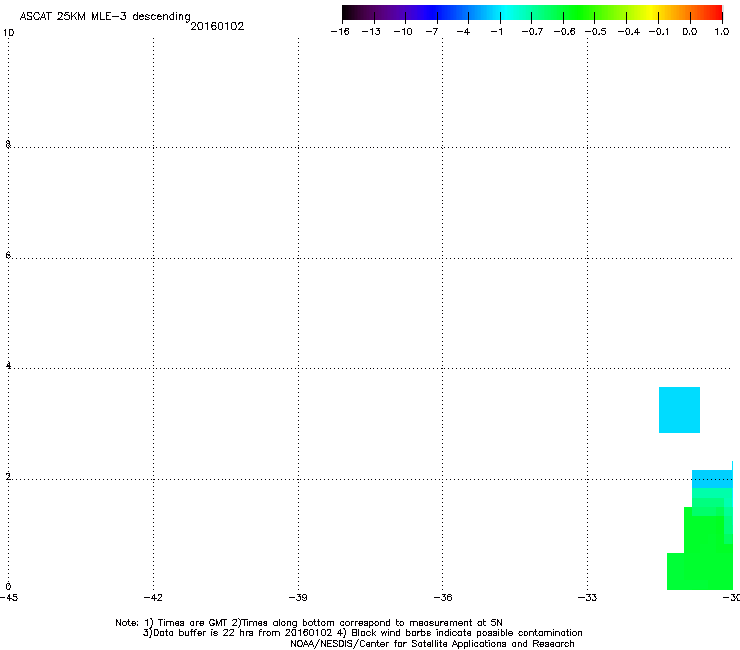Click the colorbar label -0.6

564,32
